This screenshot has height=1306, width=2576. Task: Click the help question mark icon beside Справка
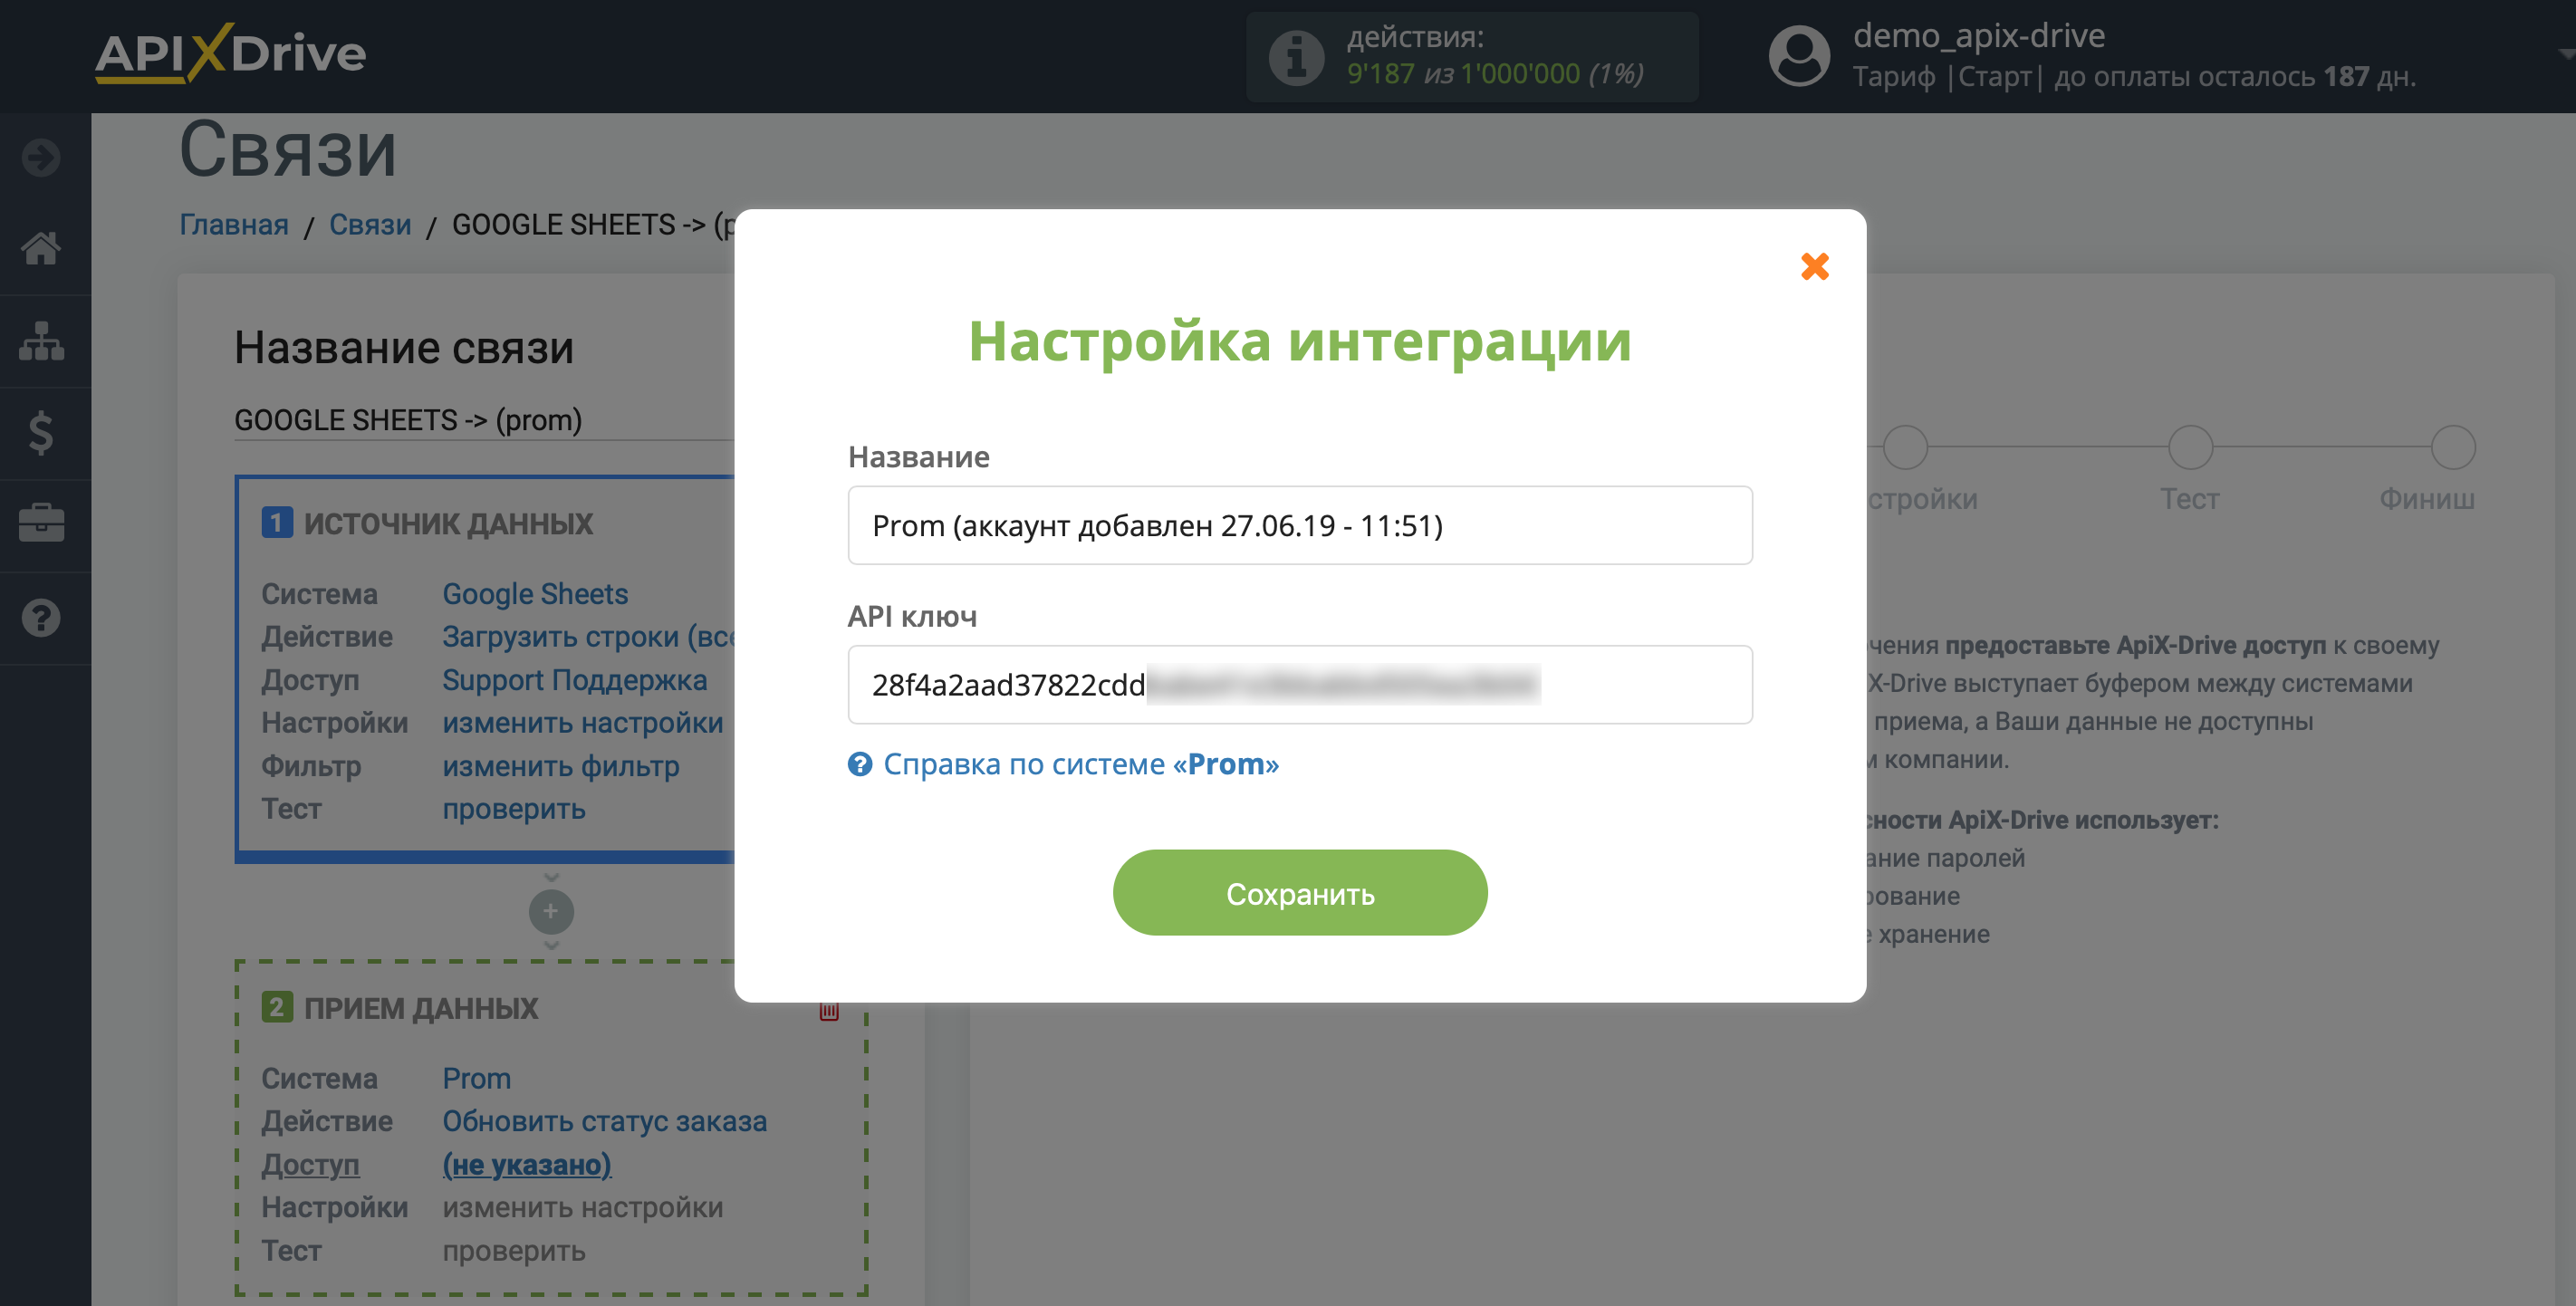coord(859,764)
